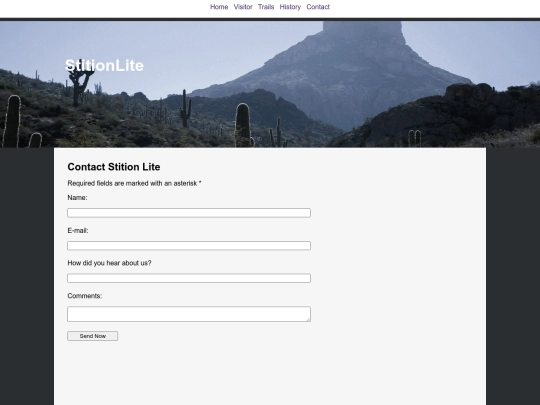Click the 'Required fields are marked' note

click(134, 183)
